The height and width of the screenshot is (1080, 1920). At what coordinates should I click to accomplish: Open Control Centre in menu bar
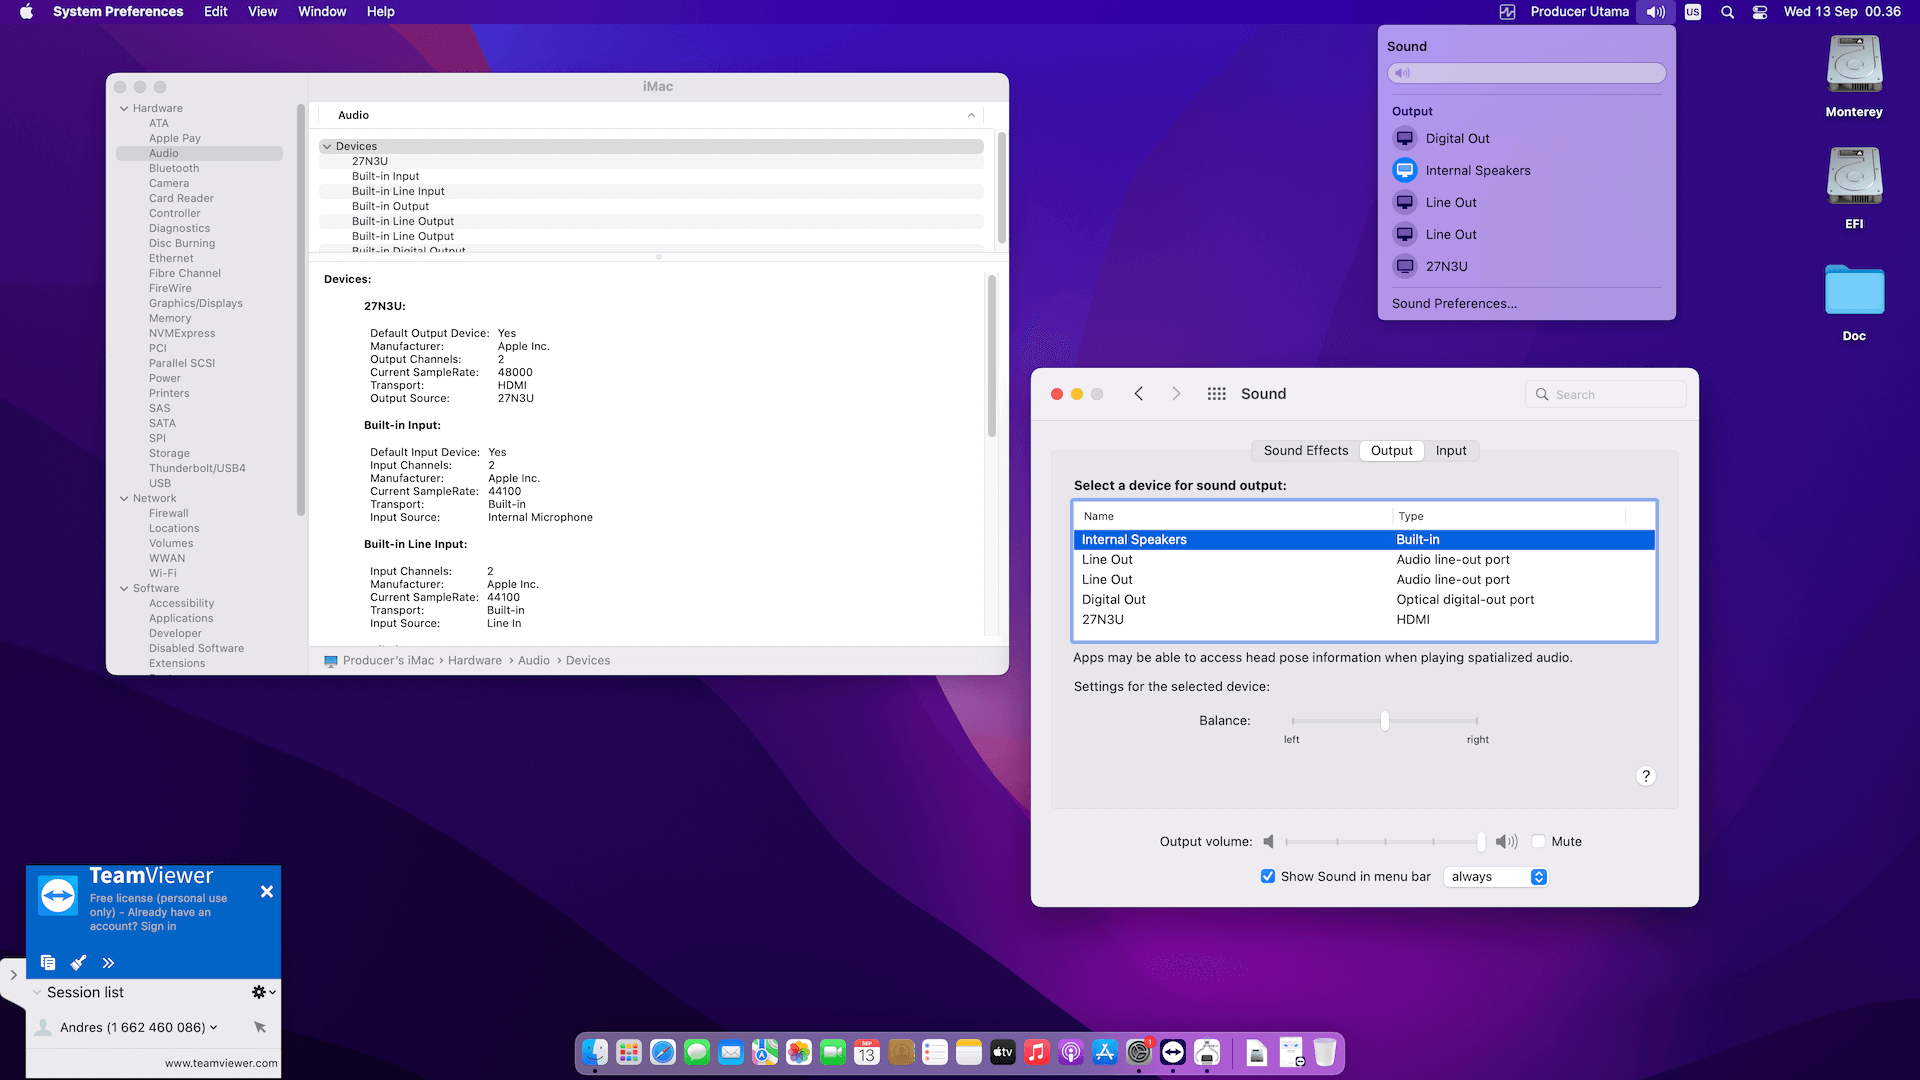[x=1760, y=12]
